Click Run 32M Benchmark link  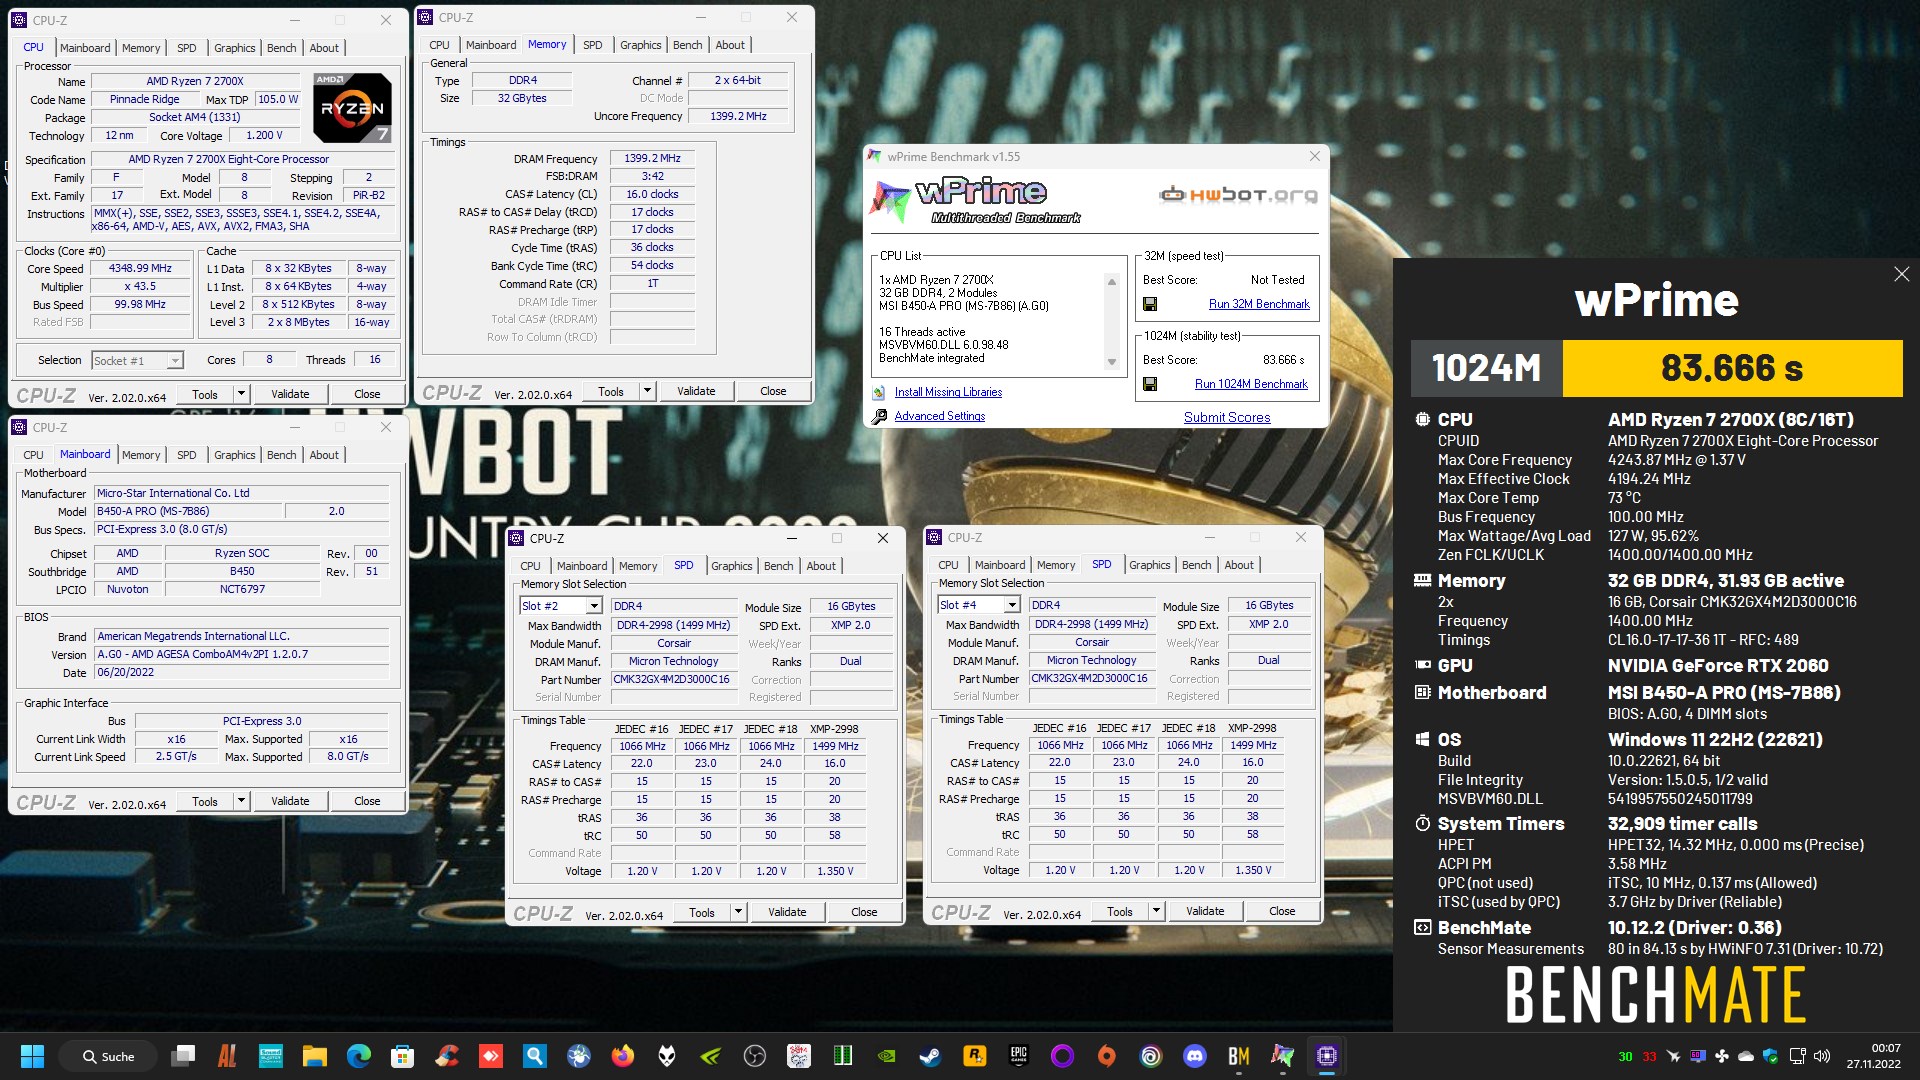point(1259,304)
